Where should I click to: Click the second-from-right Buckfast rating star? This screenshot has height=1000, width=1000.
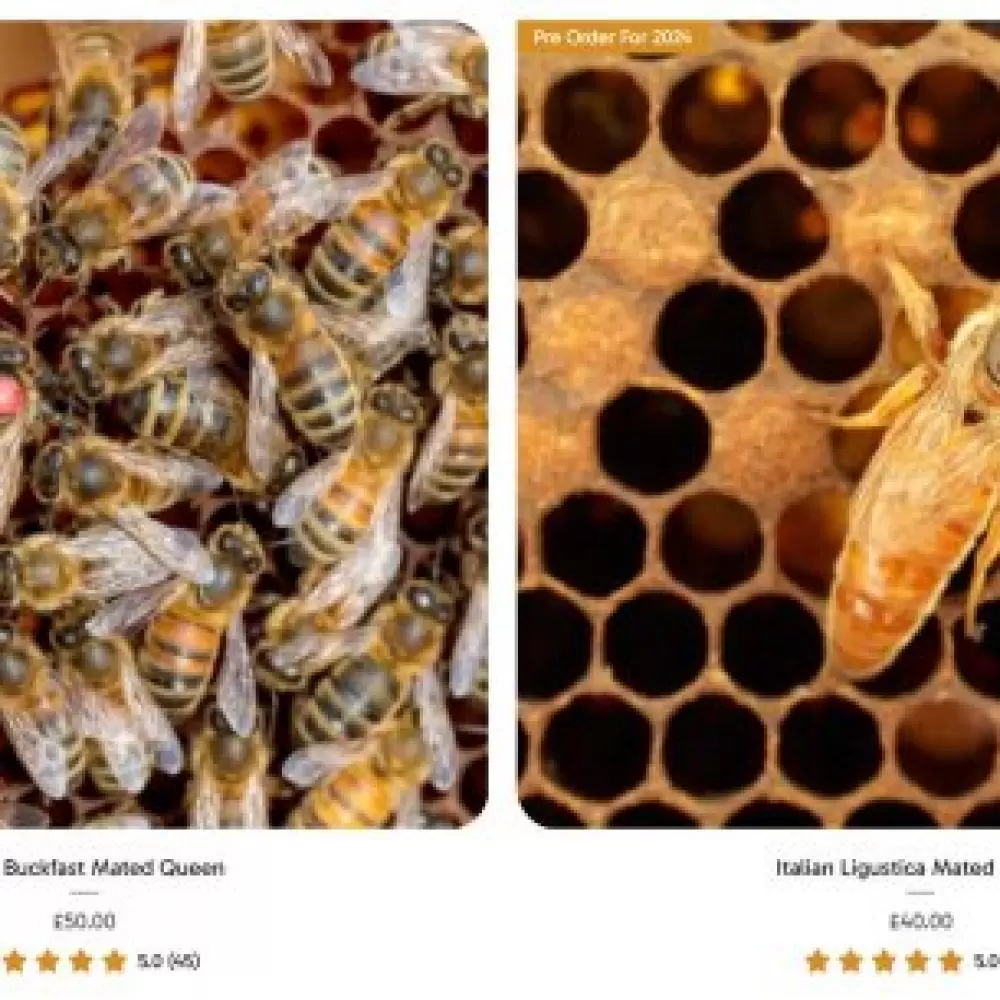point(82,961)
